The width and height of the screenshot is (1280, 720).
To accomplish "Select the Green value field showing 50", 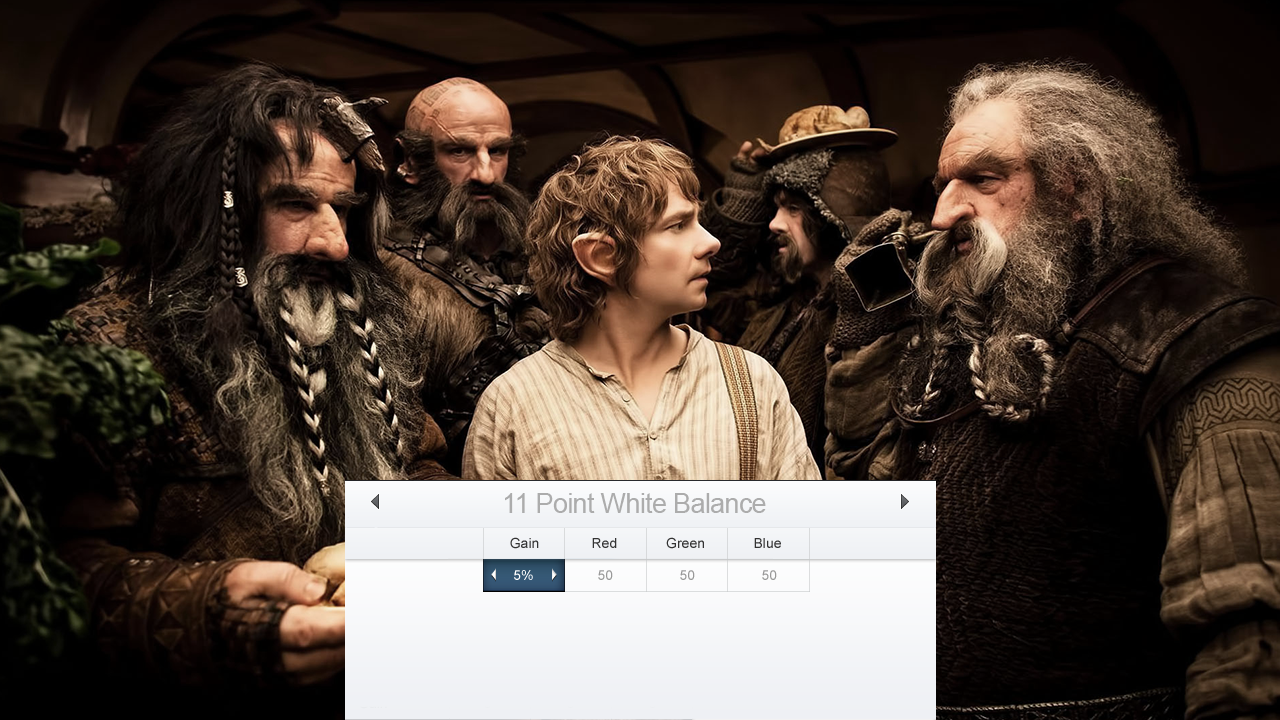I will [x=686, y=576].
